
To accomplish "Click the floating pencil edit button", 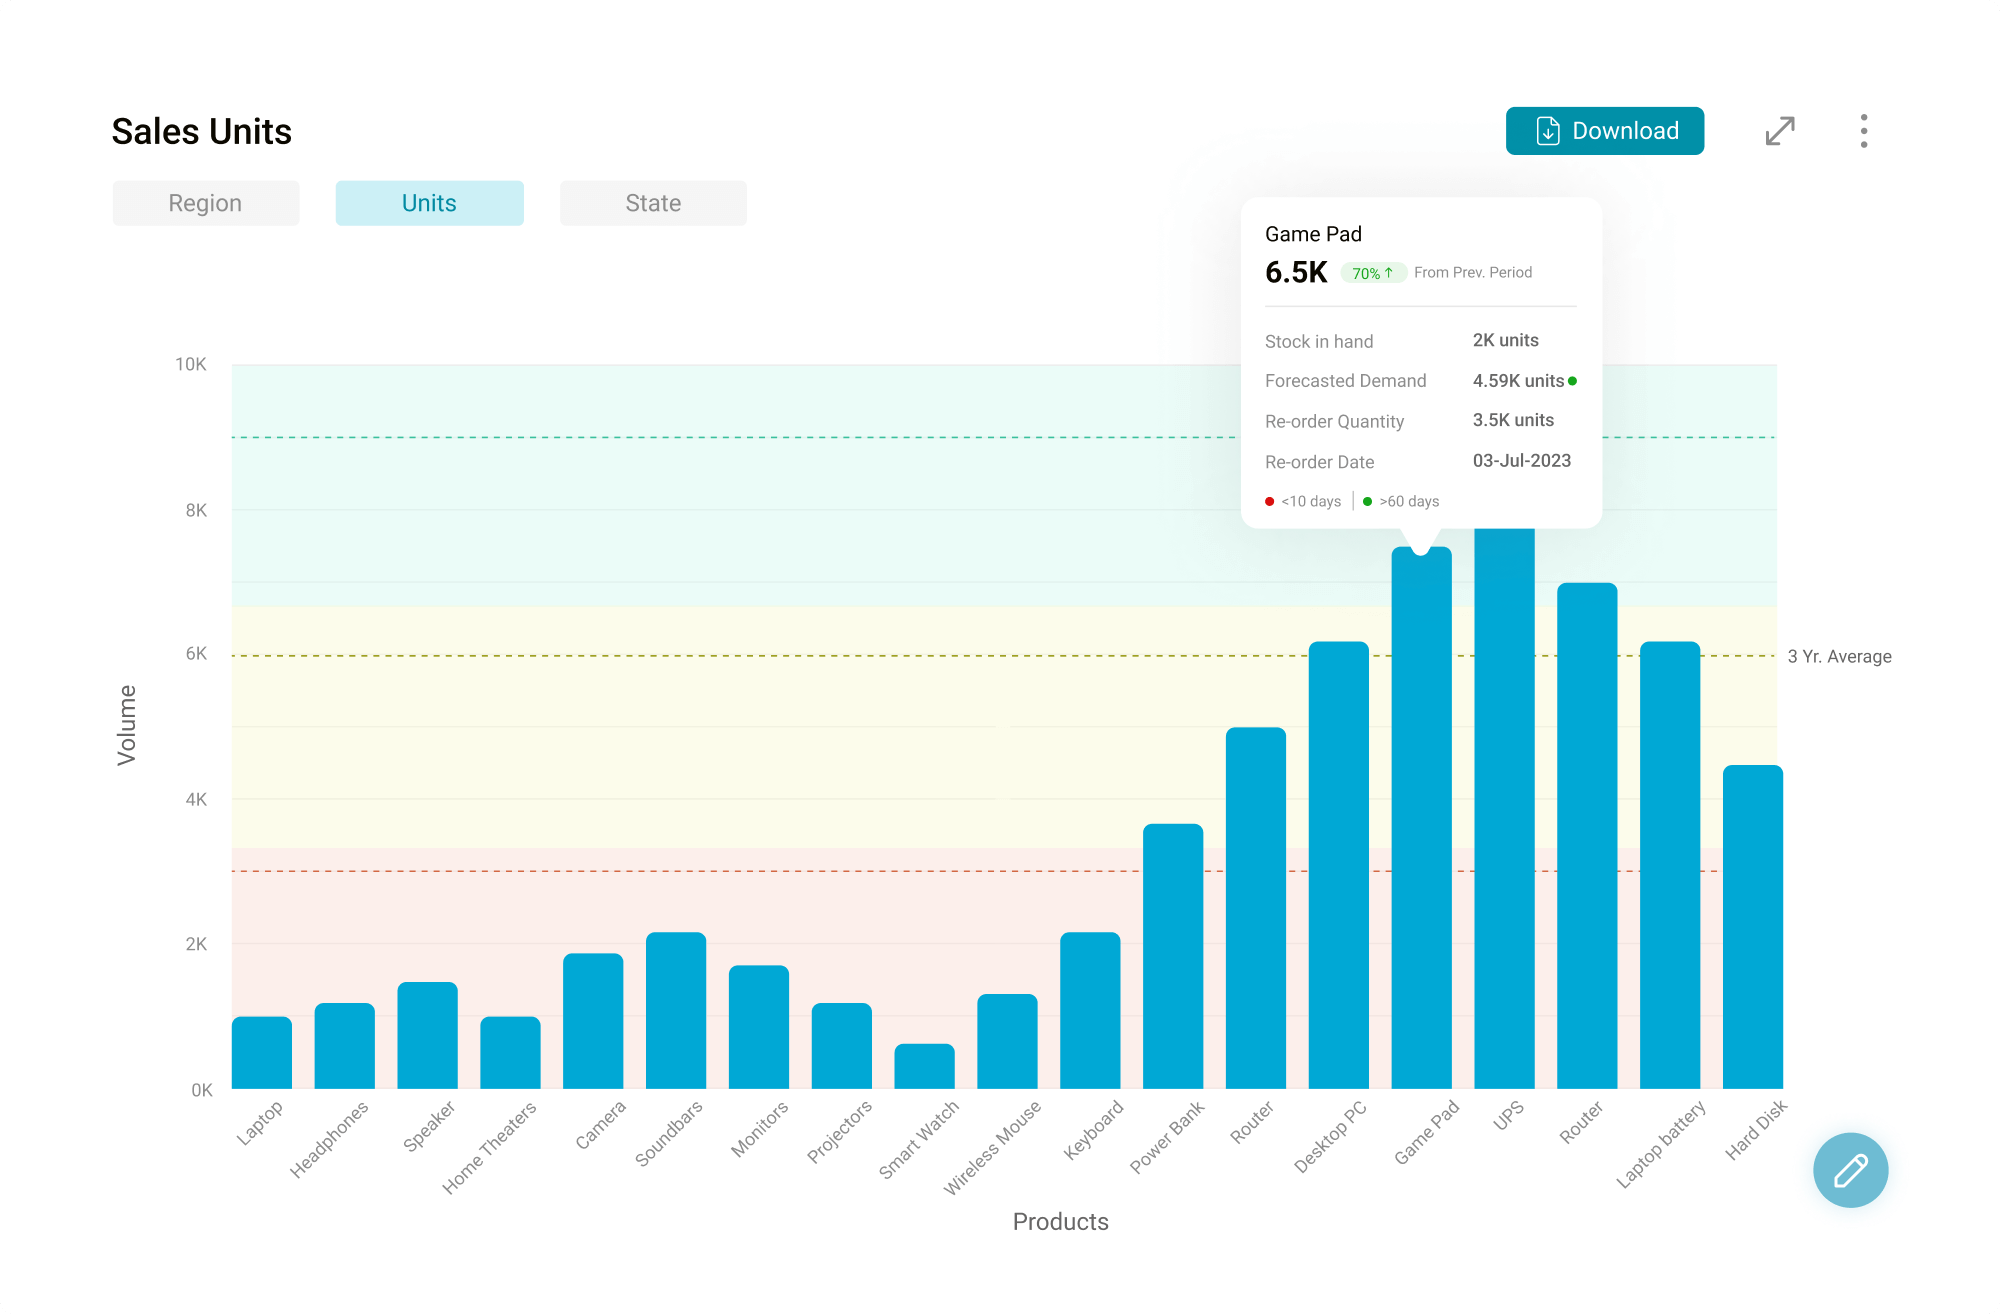I will [x=1850, y=1170].
